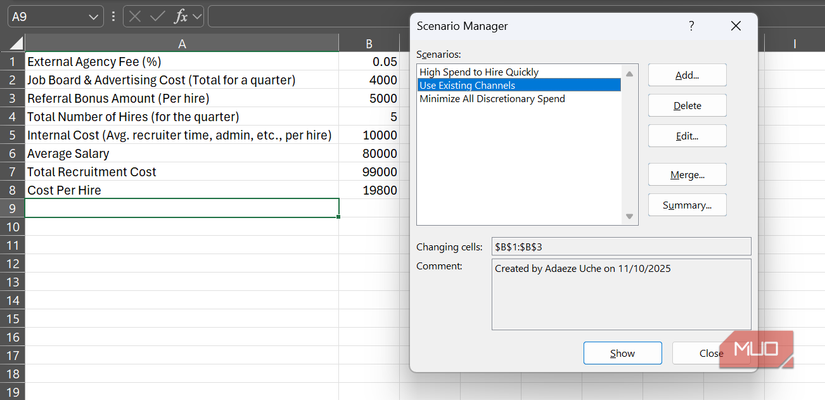Click the Show button
The height and width of the screenshot is (400, 825).
tap(622, 353)
